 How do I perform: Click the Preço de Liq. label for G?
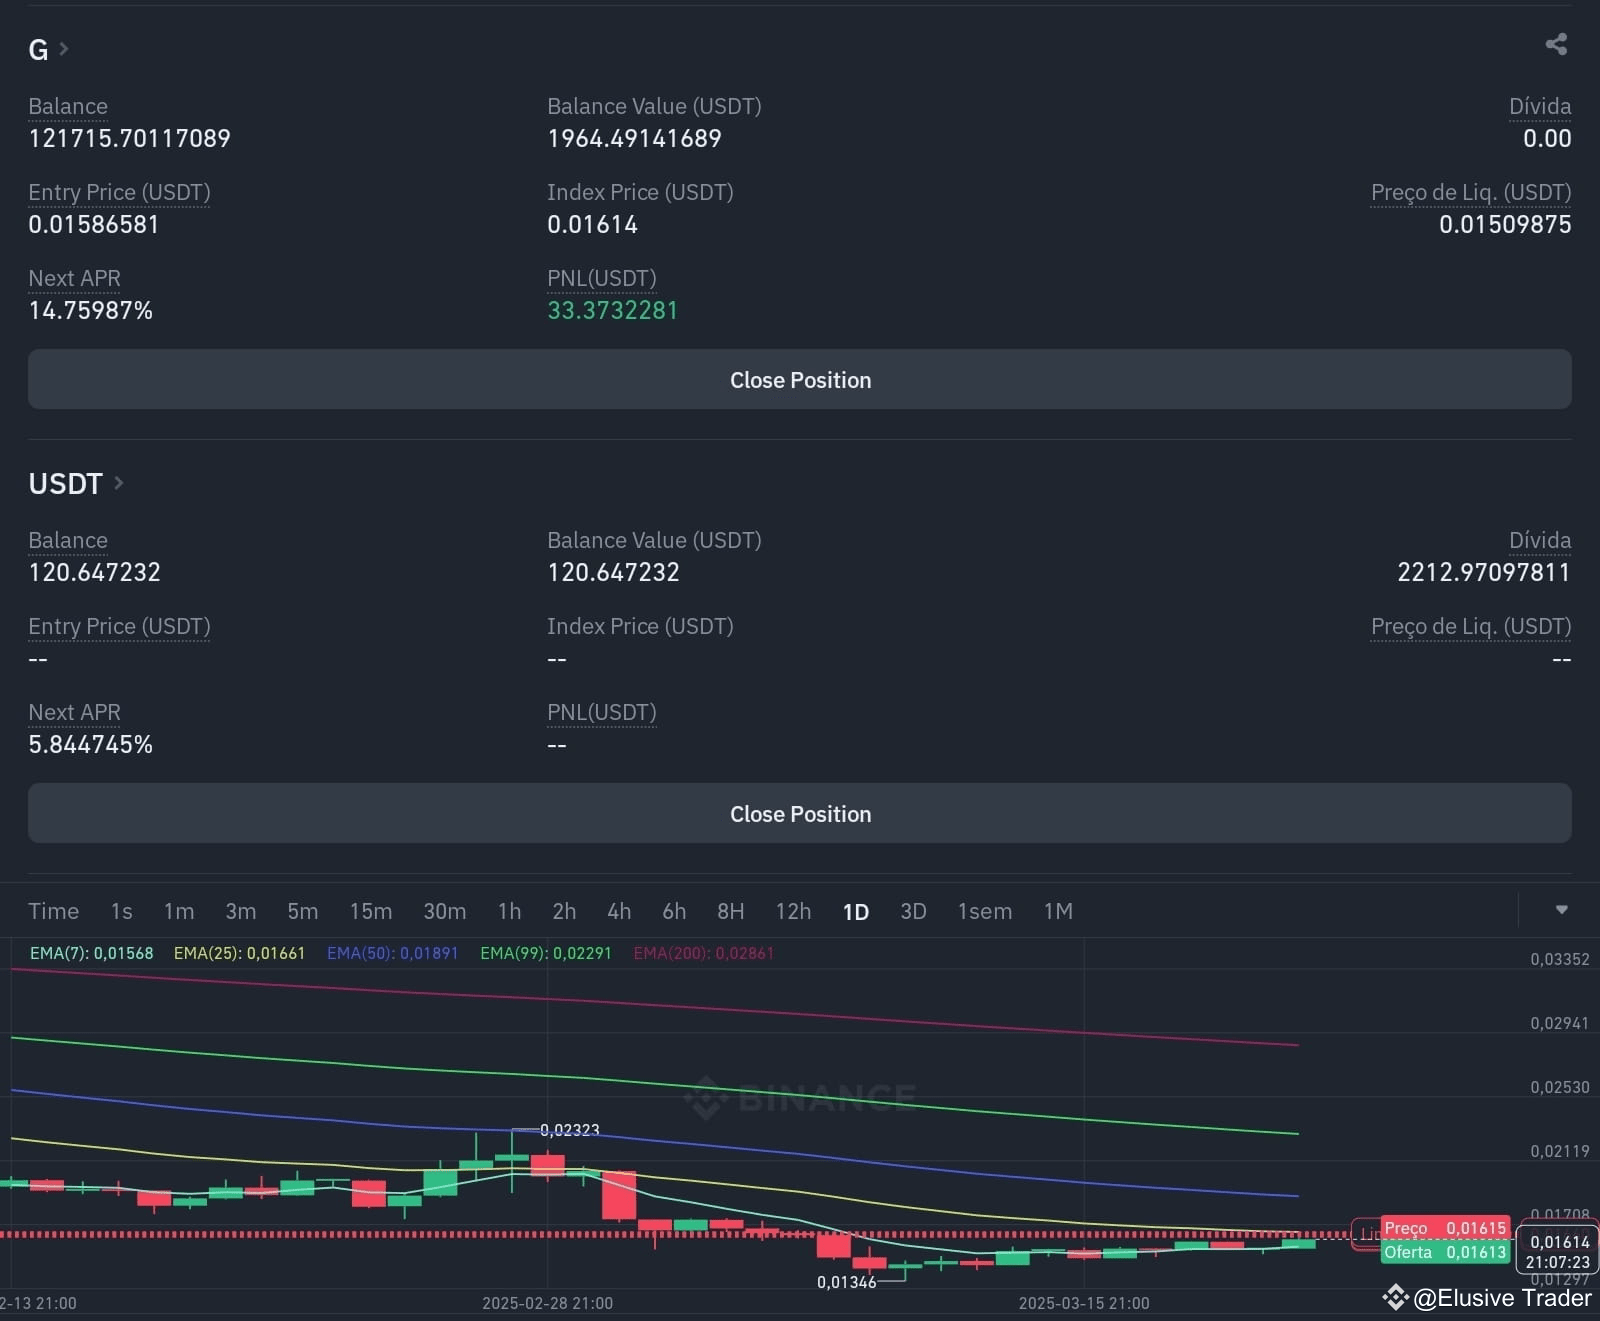(1471, 192)
